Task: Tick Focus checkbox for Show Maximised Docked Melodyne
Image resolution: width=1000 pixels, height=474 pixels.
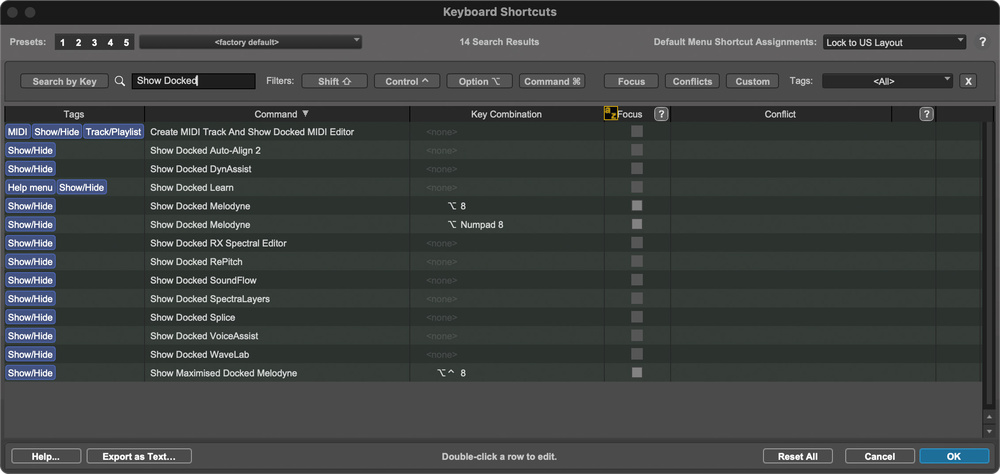Action: 636,372
